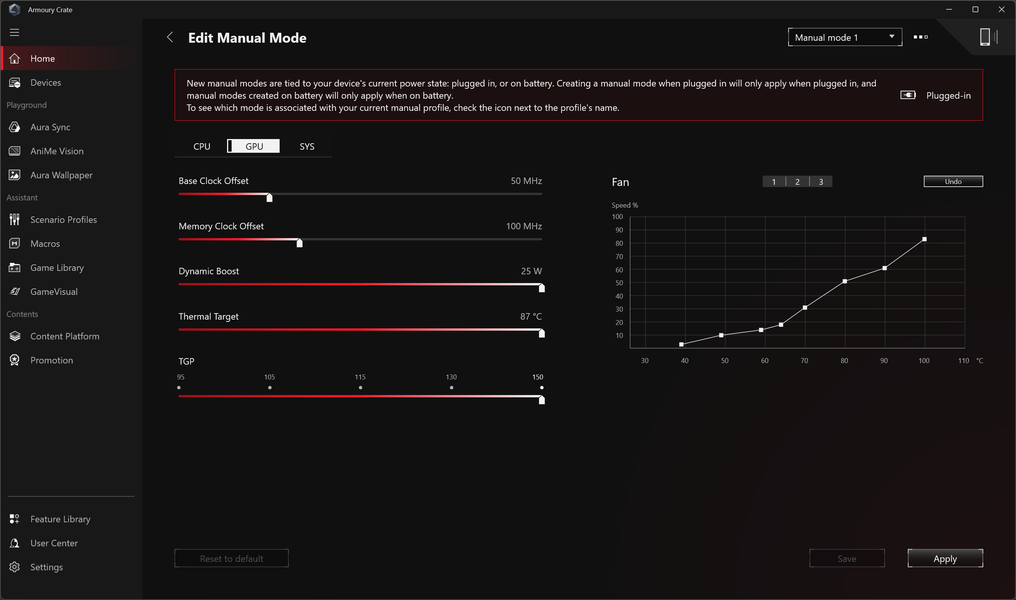Switch to the CPU tab
Image resolution: width=1016 pixels, height=600 pixels.
(202, 146)
